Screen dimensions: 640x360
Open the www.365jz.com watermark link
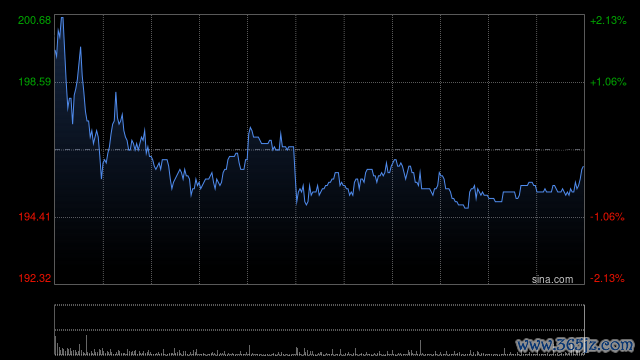575,345
